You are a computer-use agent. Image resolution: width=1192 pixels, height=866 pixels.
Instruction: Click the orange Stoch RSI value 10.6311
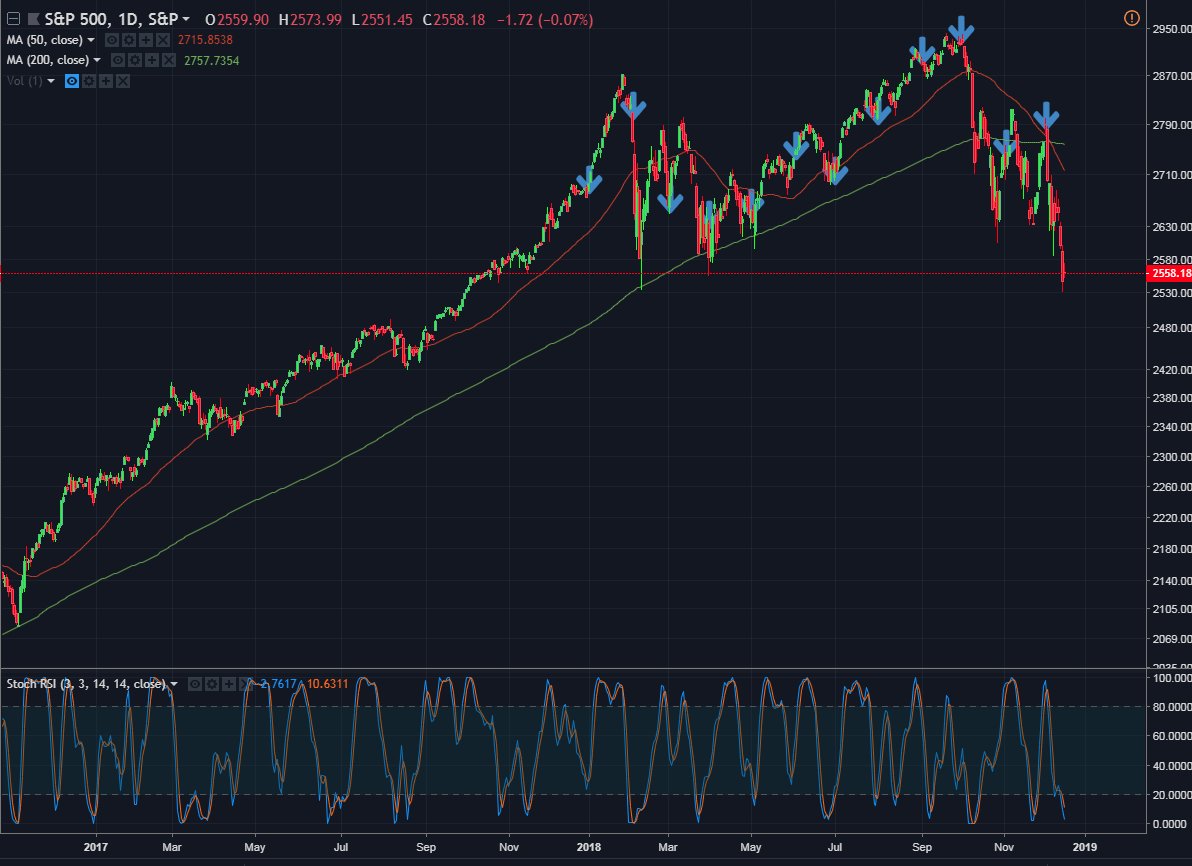pos(327,684)
